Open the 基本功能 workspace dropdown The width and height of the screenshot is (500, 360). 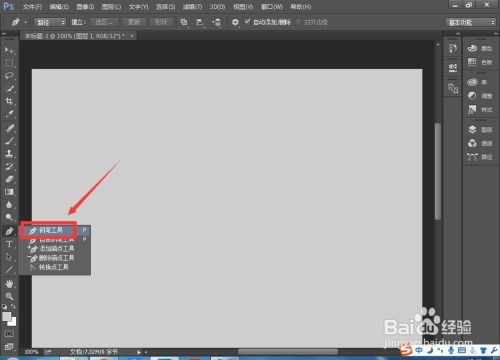(x=470, y=22)
